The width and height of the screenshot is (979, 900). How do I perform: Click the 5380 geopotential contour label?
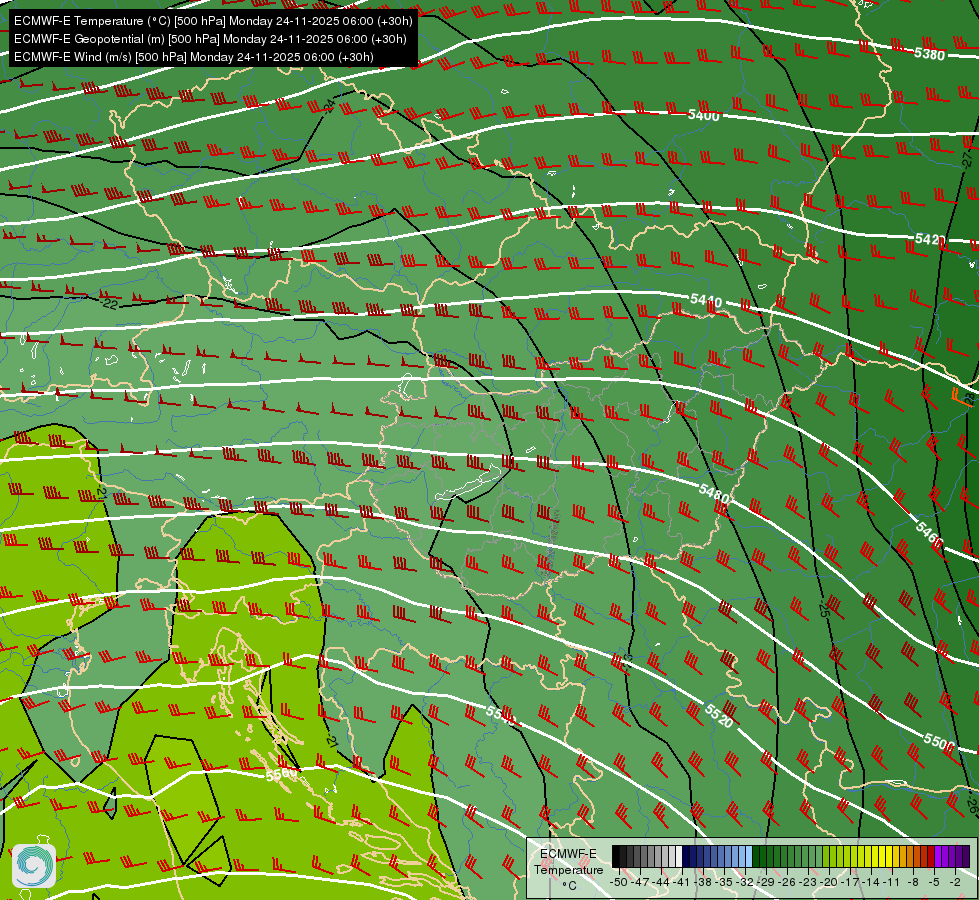929,54
